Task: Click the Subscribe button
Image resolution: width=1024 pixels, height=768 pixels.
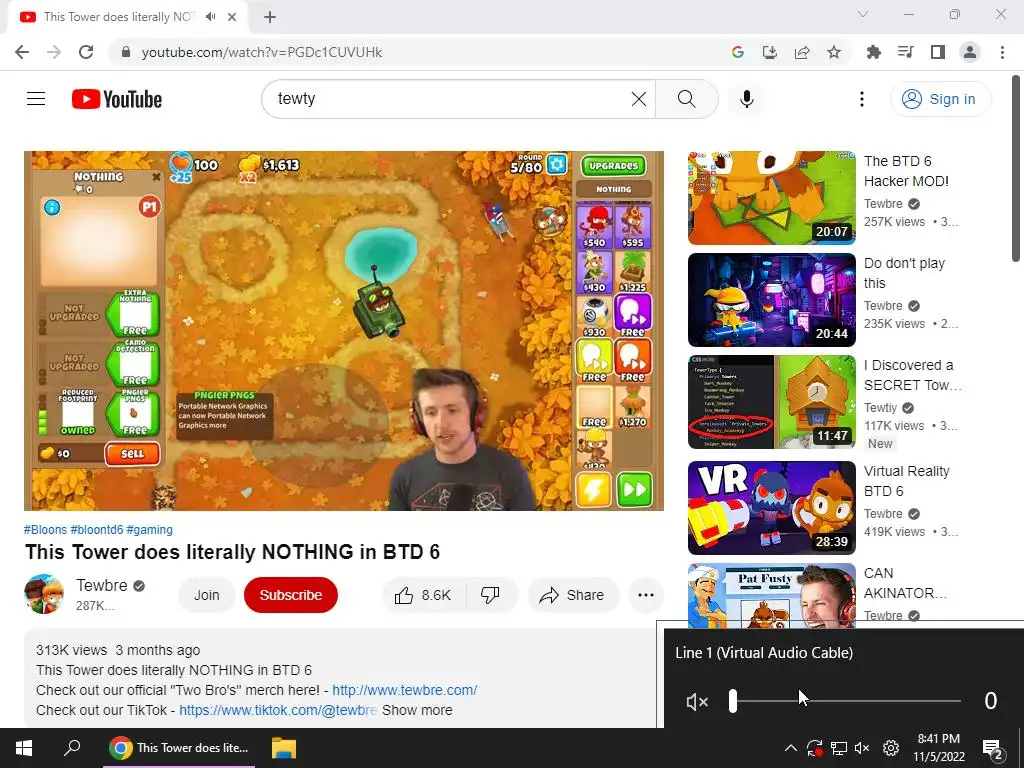Action: (x=291, y=595)
